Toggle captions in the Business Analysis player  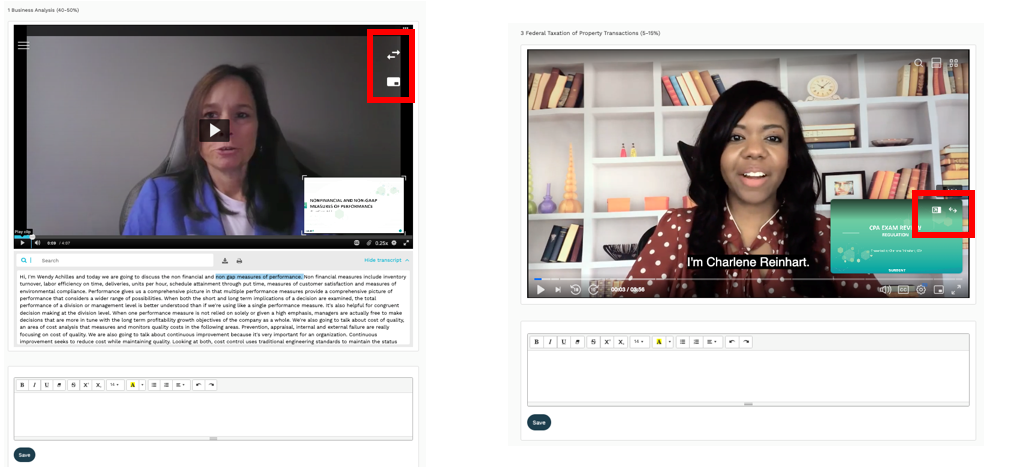click(x=356, y=242)
